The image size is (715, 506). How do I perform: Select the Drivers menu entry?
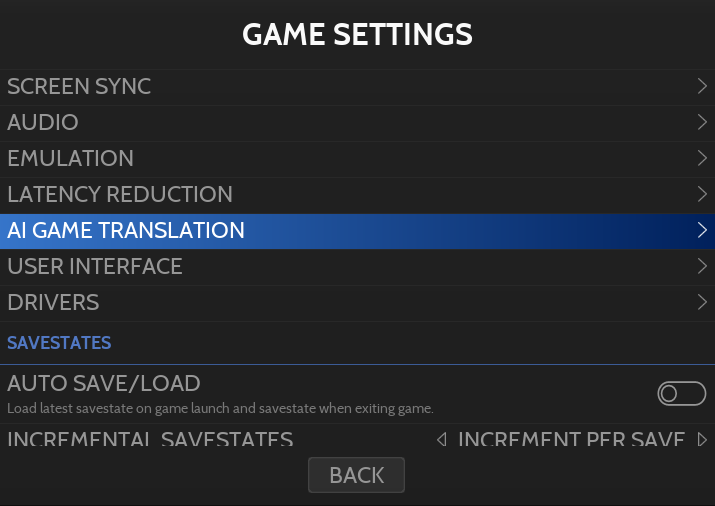coord(53,302)
